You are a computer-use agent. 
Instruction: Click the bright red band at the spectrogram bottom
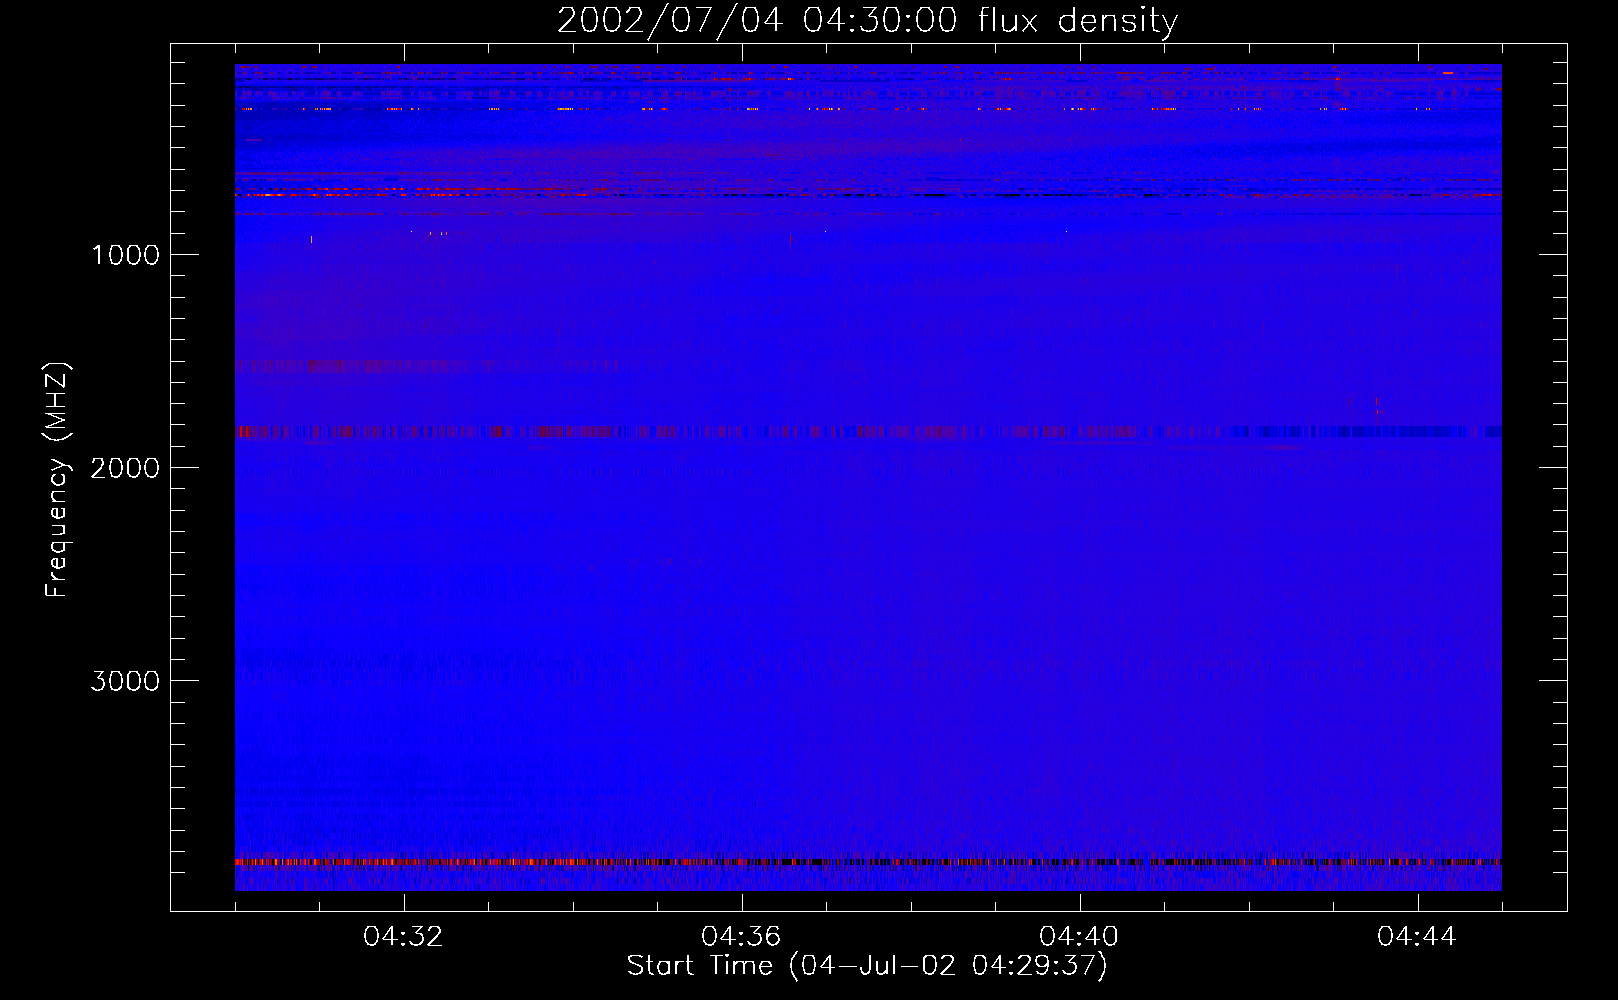pyautogui.click(x=868, y=861)
